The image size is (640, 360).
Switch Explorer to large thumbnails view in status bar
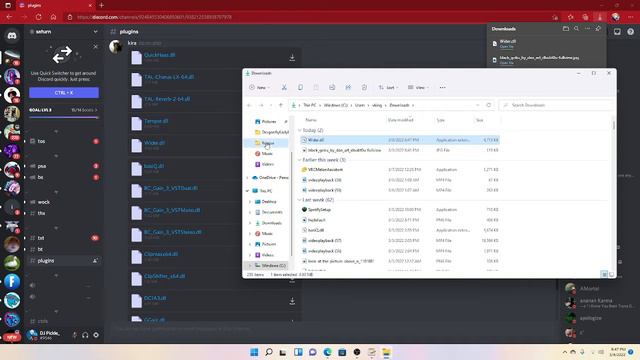pos(611,274)
